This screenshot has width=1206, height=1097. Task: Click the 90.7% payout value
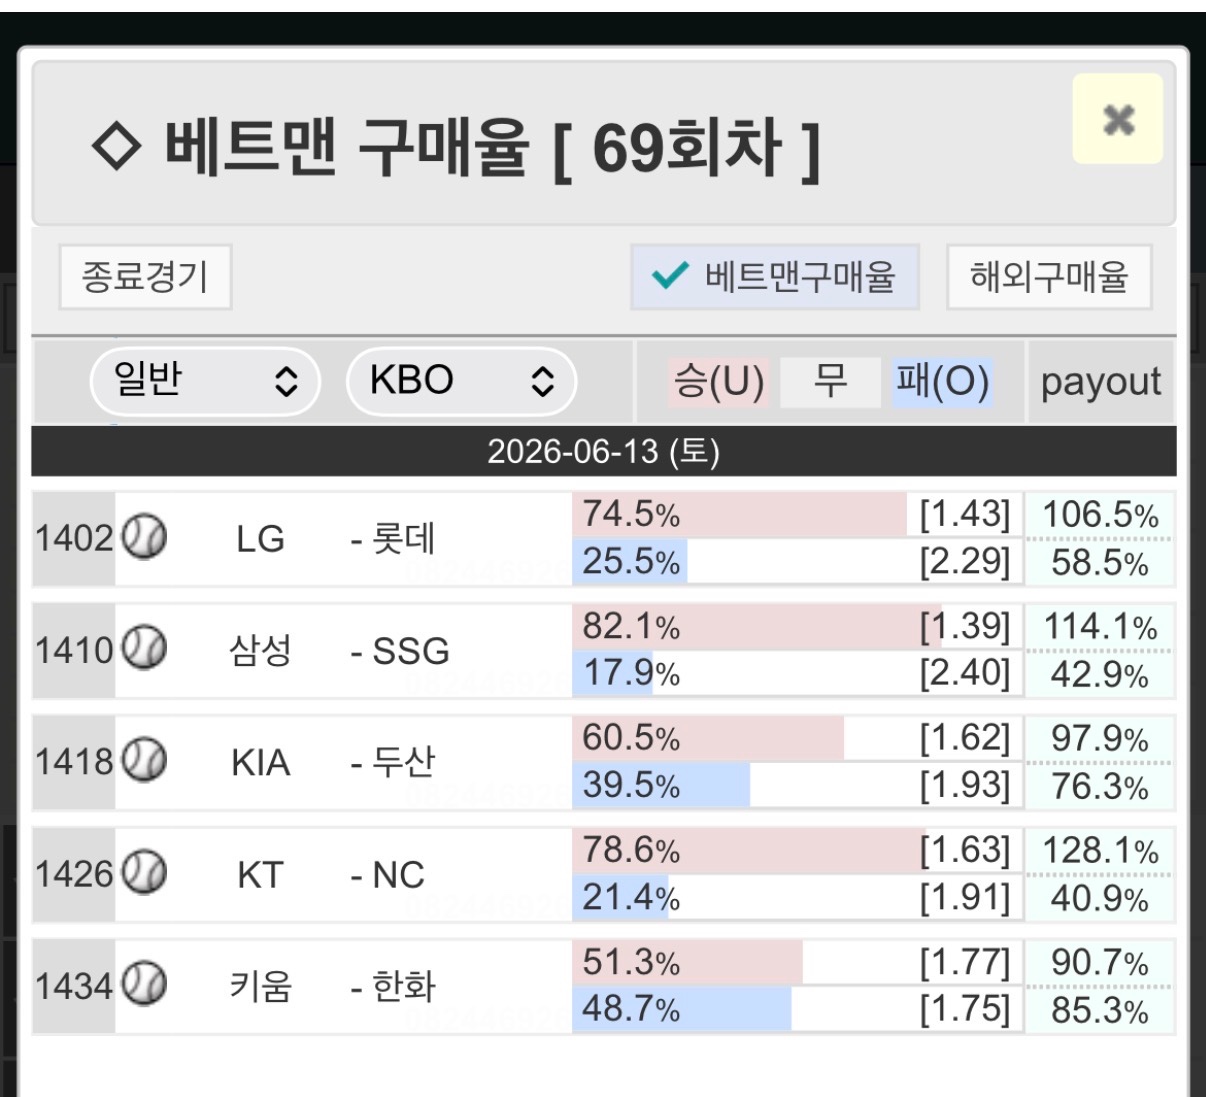pos(1100,963)
